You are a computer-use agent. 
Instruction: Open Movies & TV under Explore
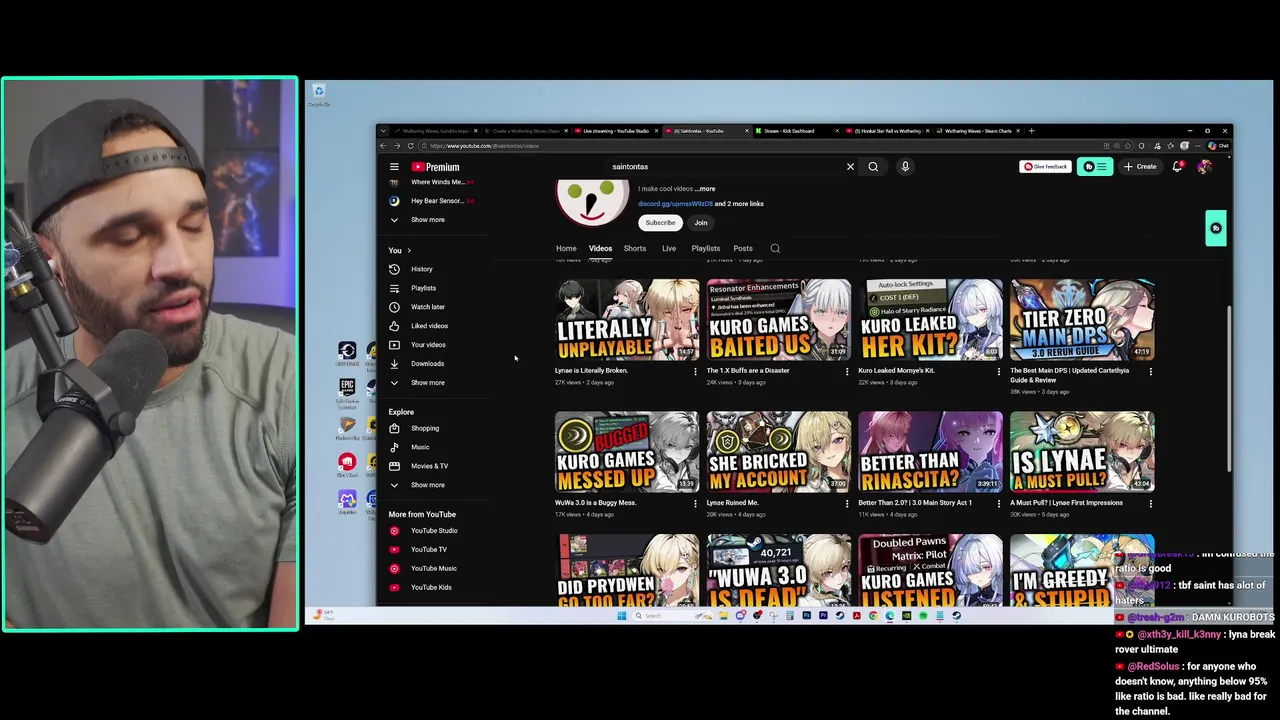pyautogui.click(x=427, y=466)
